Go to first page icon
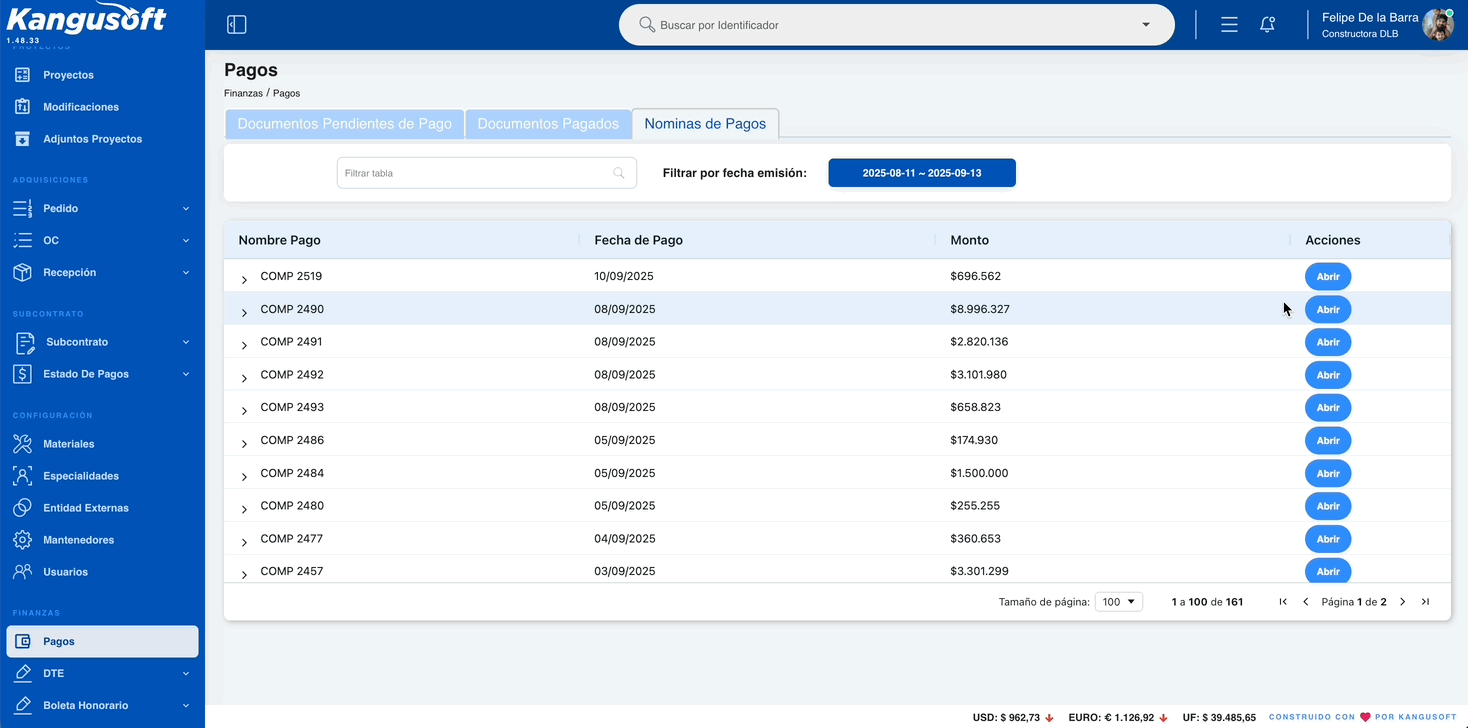The width and height of the screenshot is (1468, 728). pos(1283,602)
